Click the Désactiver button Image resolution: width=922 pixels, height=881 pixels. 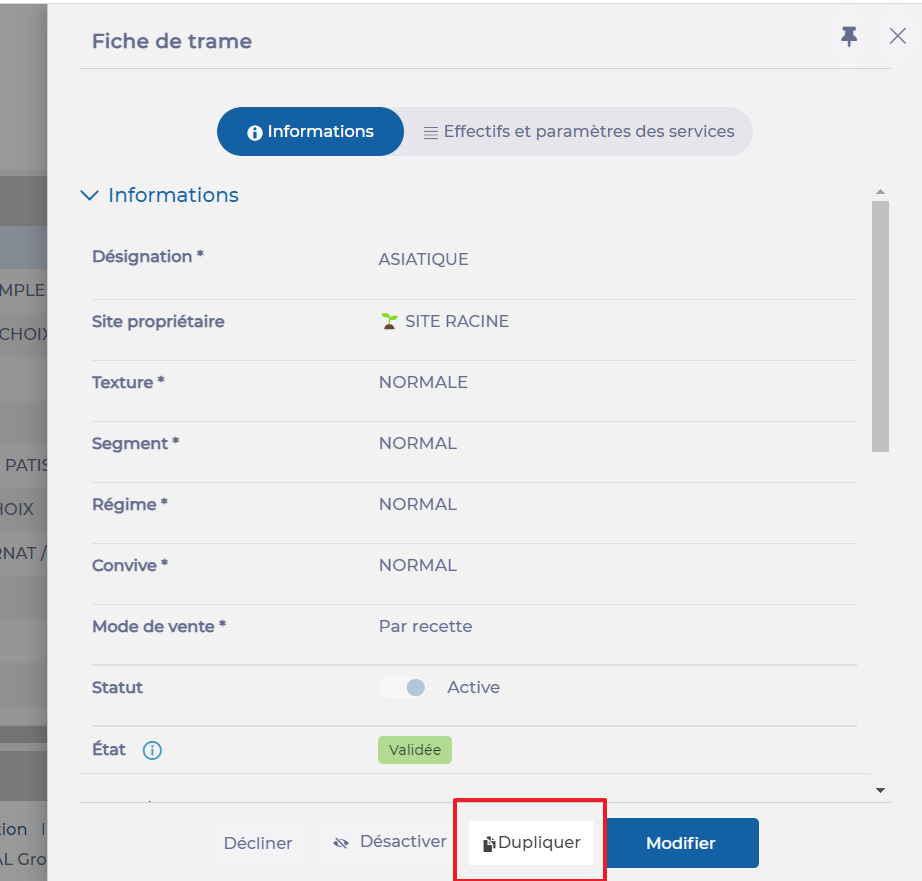tap(390, 842)
